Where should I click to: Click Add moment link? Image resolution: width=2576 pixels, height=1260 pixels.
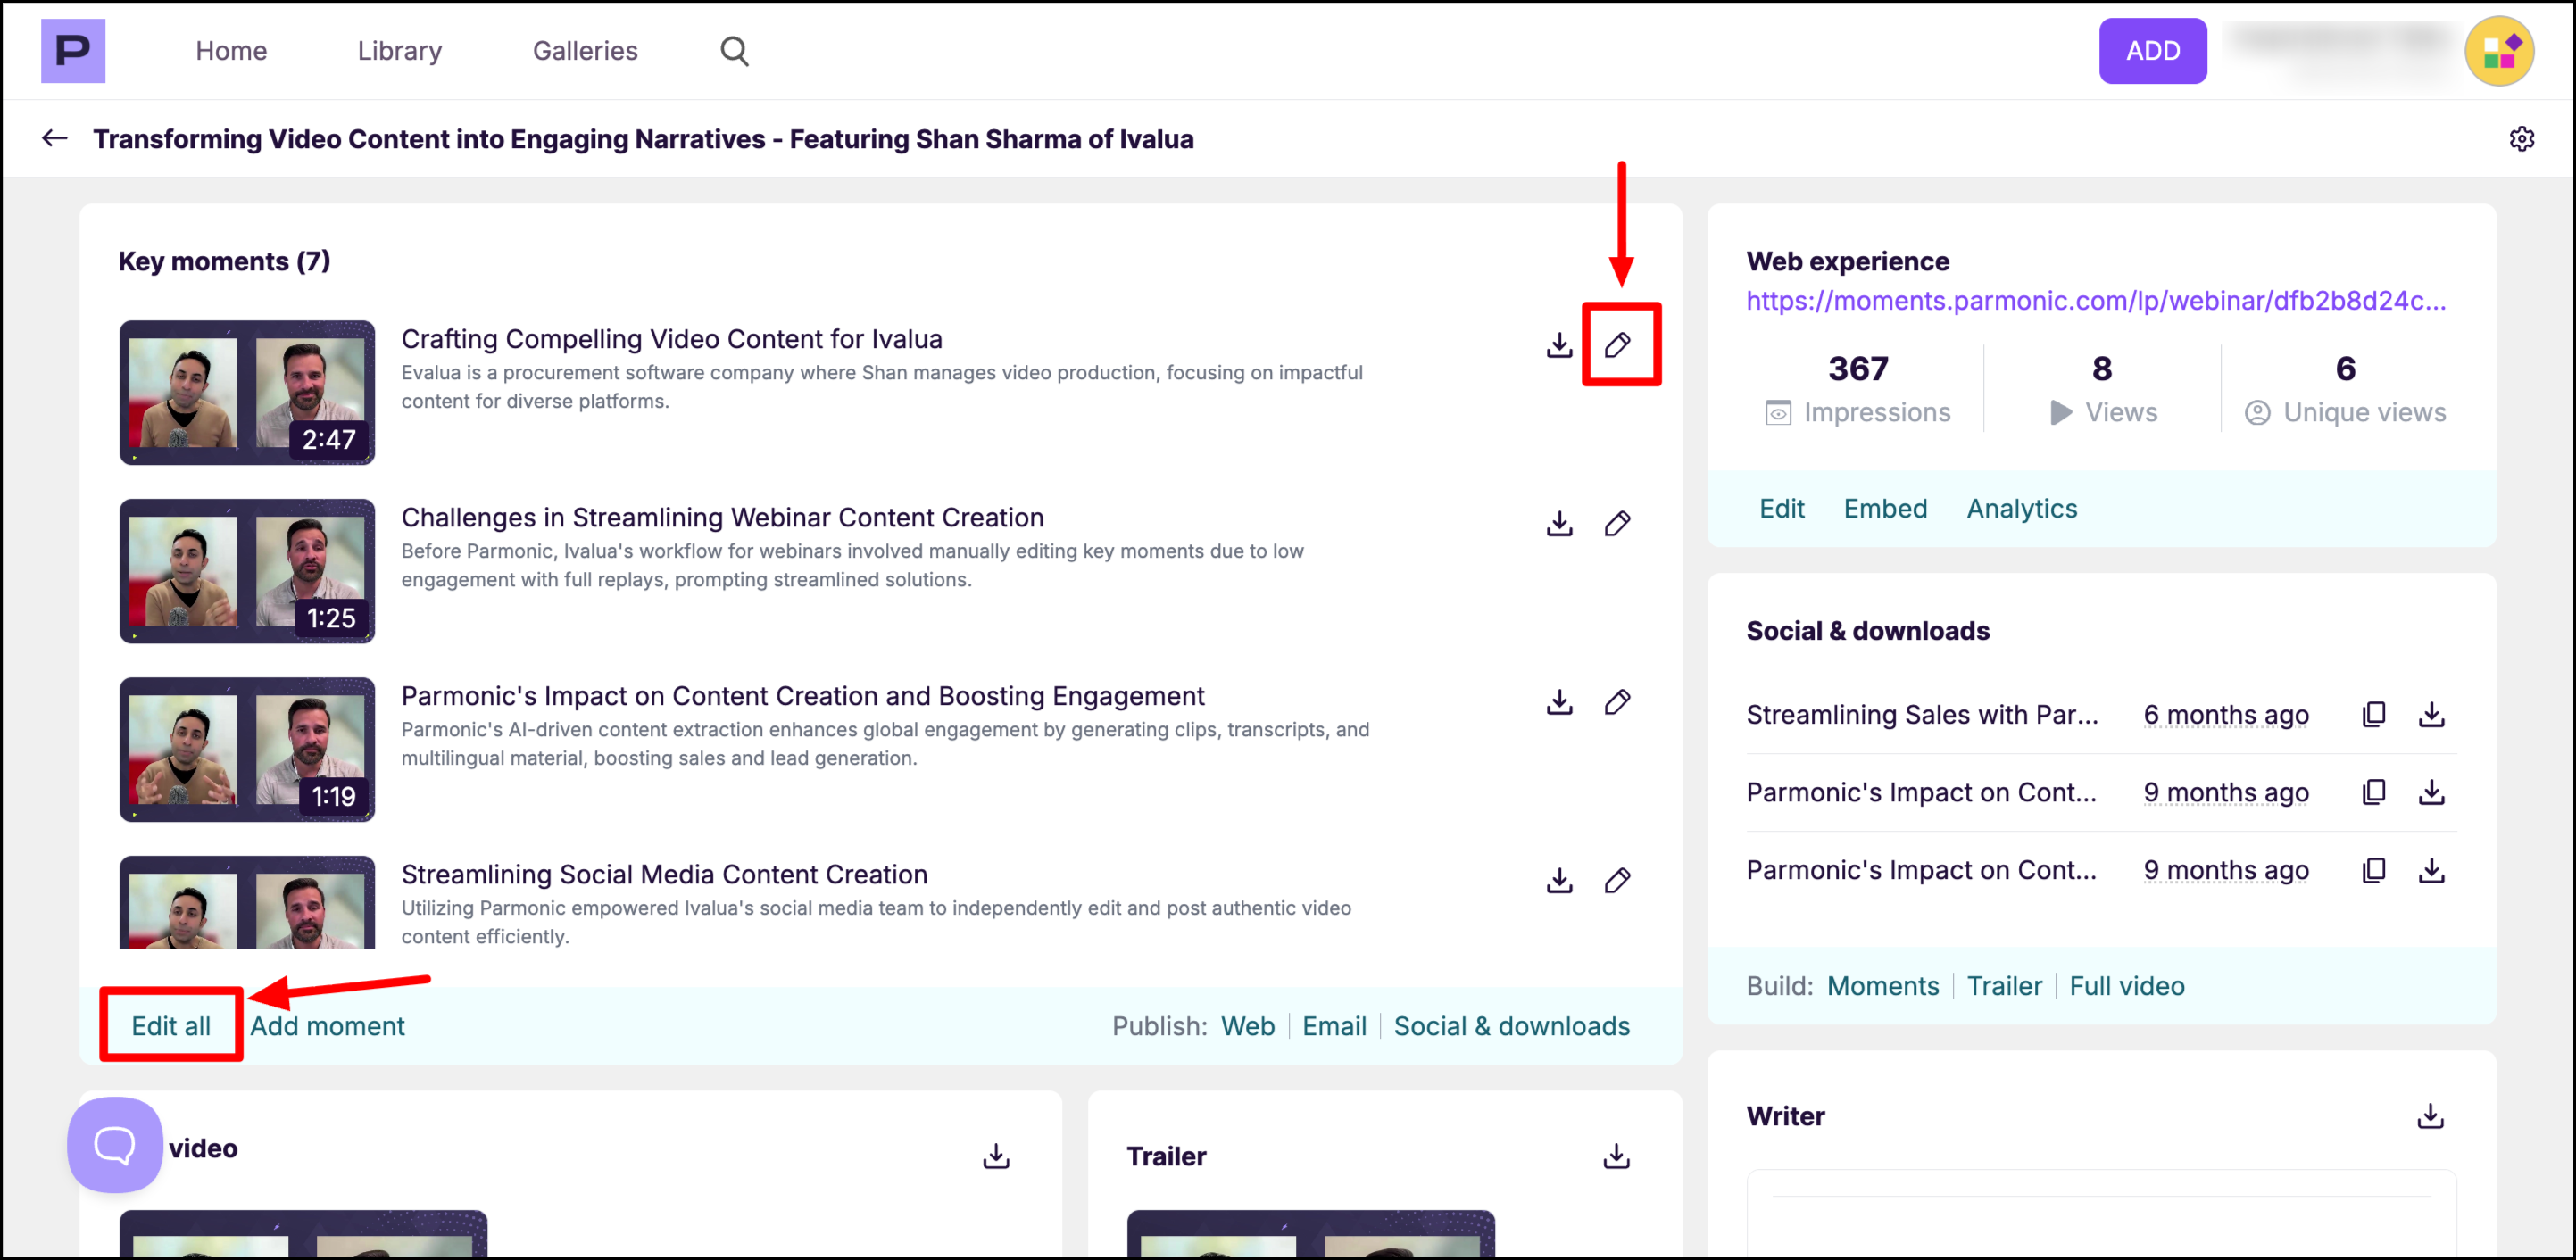[x=327, y=1026]
